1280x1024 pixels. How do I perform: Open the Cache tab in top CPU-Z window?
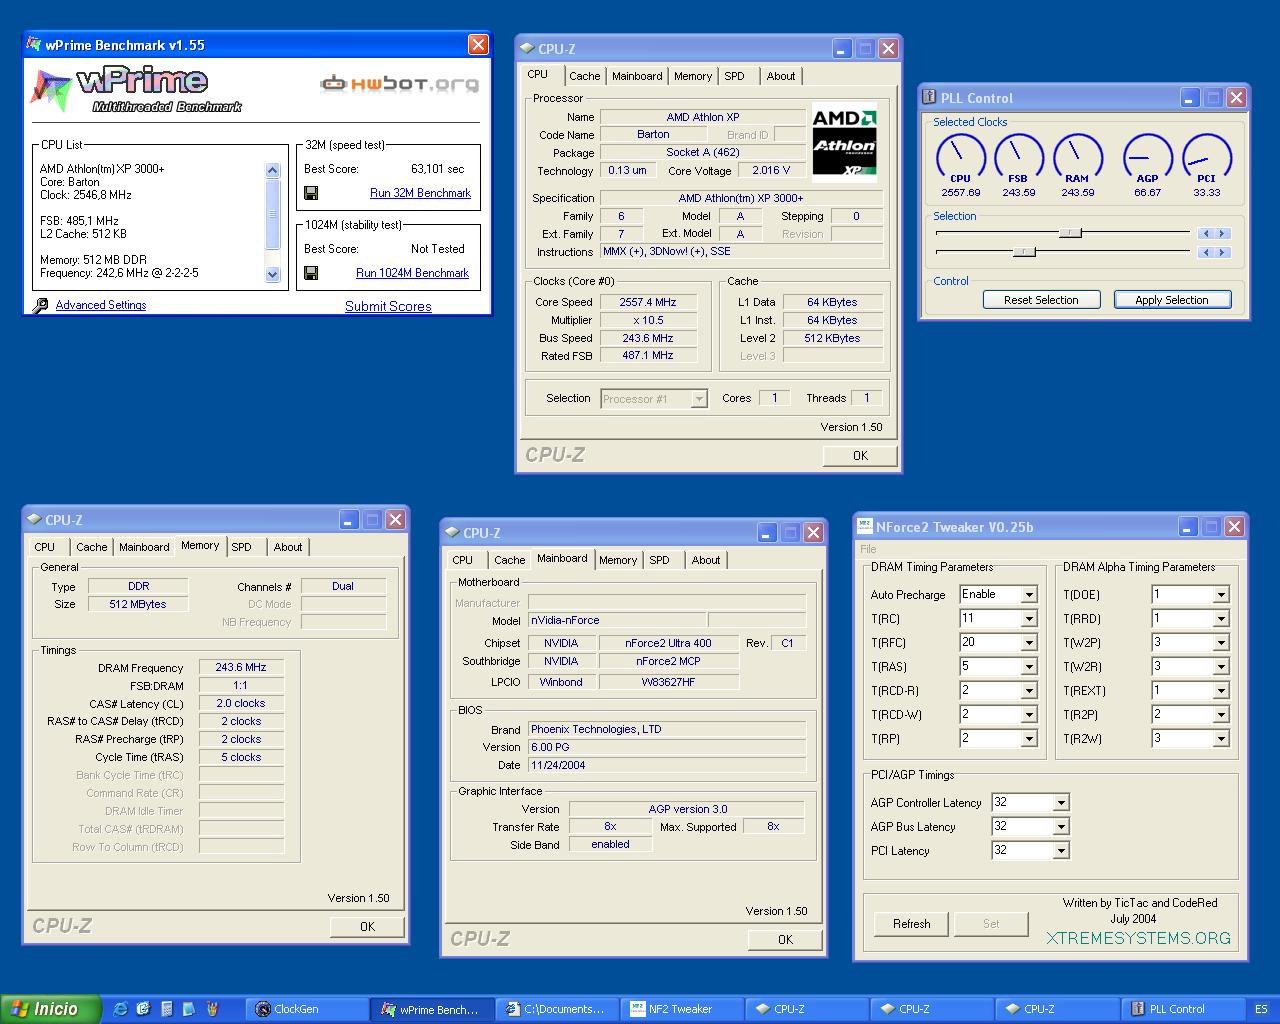[585, 76]
